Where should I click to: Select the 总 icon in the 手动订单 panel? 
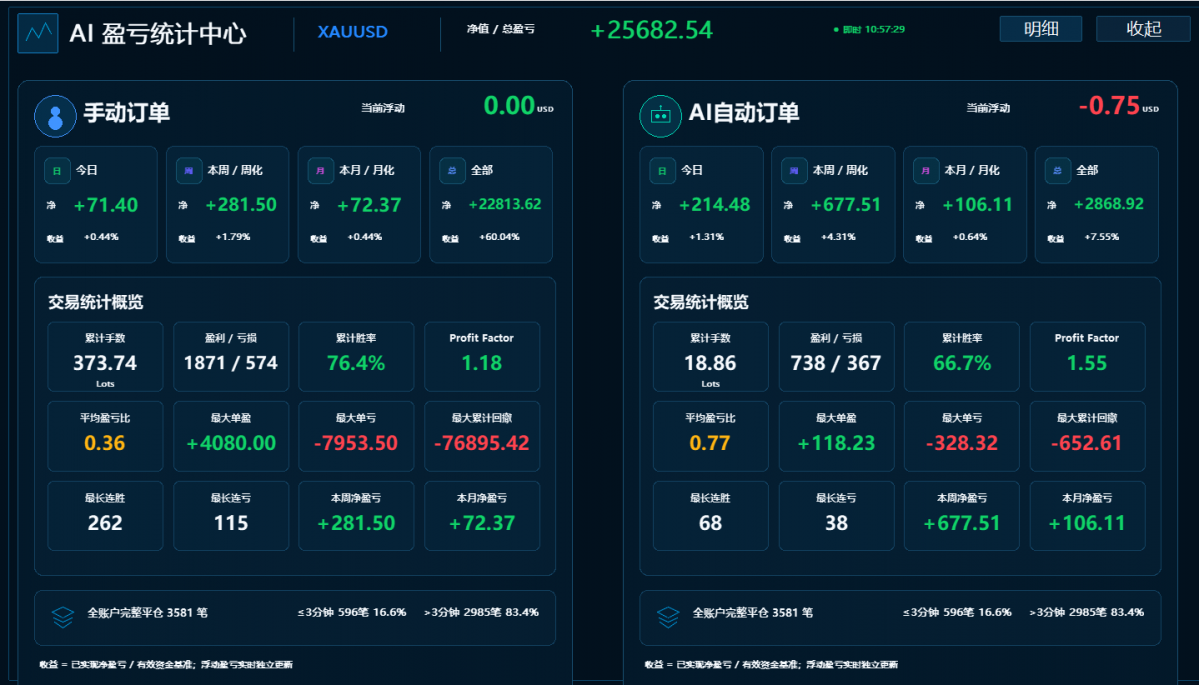coord(452,170)
